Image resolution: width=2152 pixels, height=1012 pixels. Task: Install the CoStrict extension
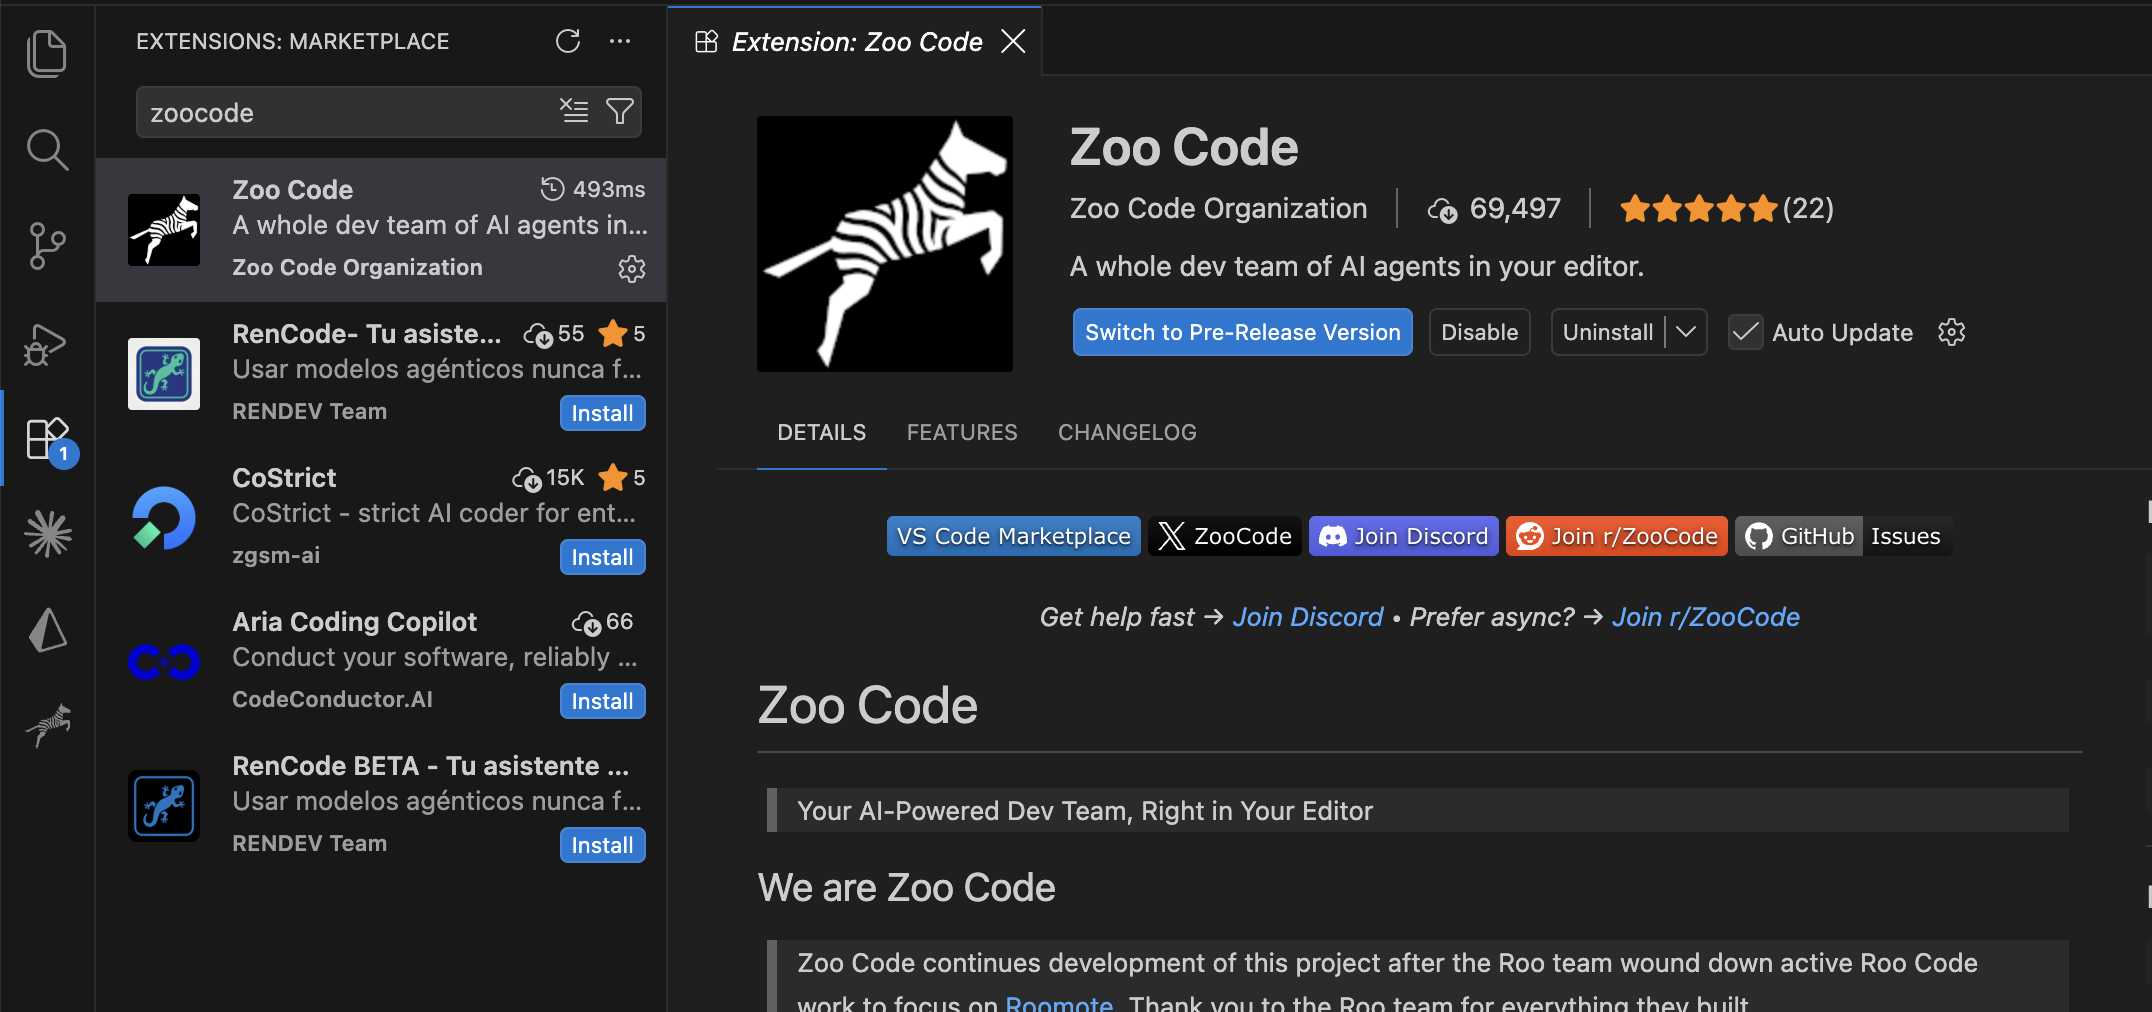click(602, 557)
